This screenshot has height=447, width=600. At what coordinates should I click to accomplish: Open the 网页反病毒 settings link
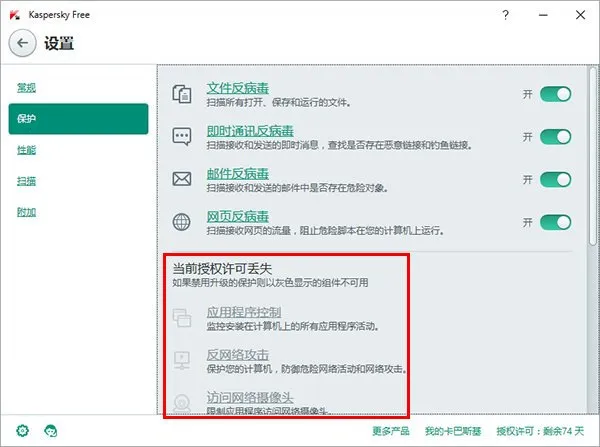tap(237, 216)
